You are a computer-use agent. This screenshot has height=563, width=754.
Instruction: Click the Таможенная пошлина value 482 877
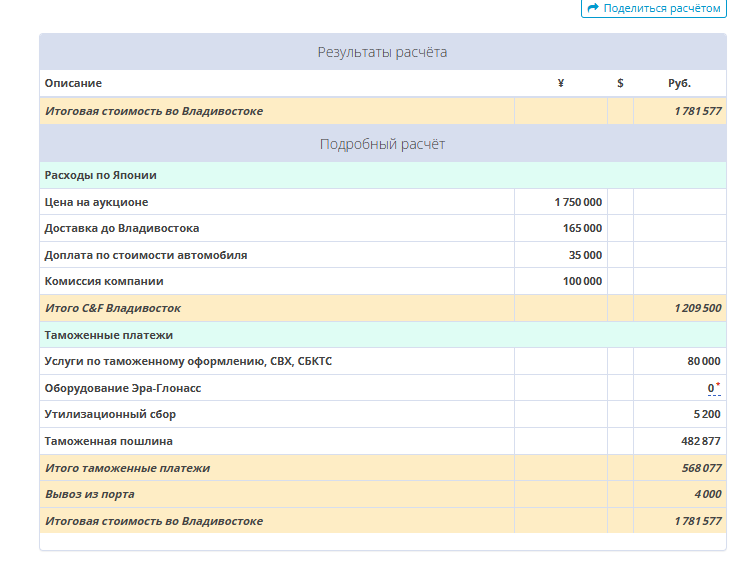click(701, 441)
